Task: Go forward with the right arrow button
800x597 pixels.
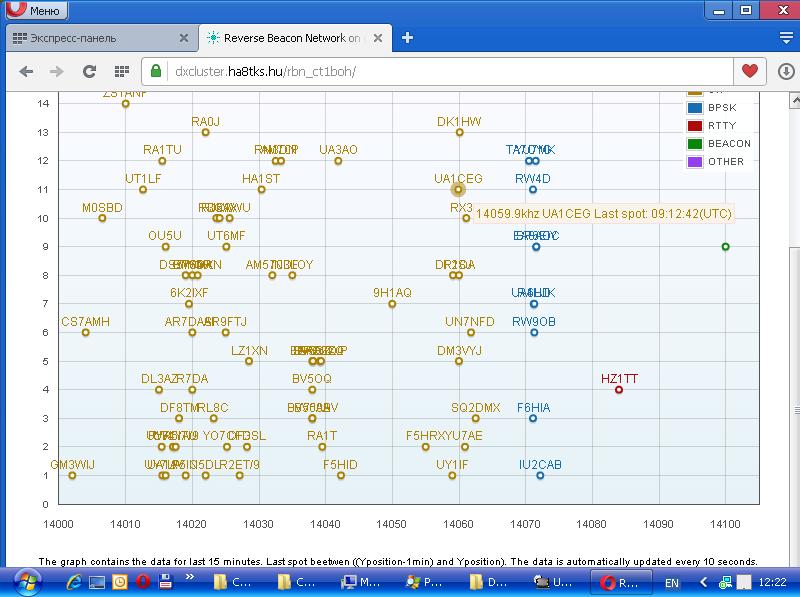Action: click(x=57, y=71)
